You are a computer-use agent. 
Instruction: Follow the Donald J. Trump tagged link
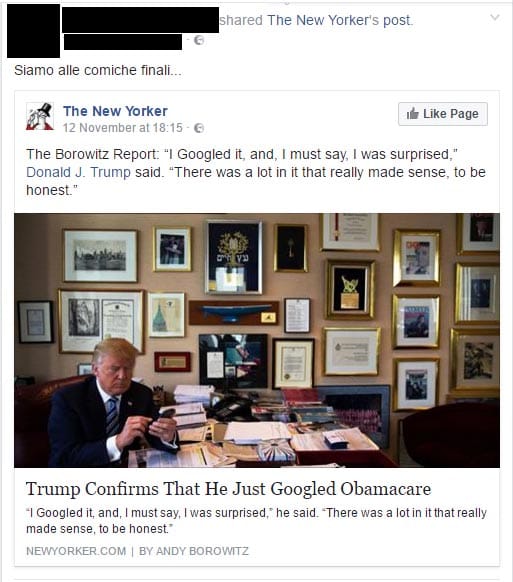78,172
